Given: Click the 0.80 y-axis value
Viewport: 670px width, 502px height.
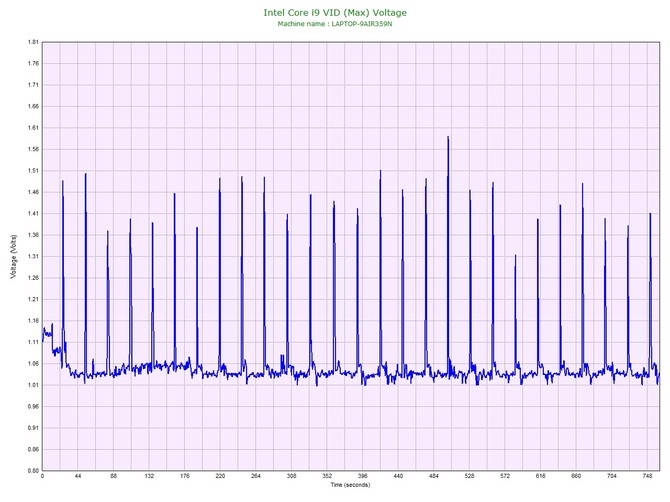Looking at the screenshot, I should click(33, 471).
